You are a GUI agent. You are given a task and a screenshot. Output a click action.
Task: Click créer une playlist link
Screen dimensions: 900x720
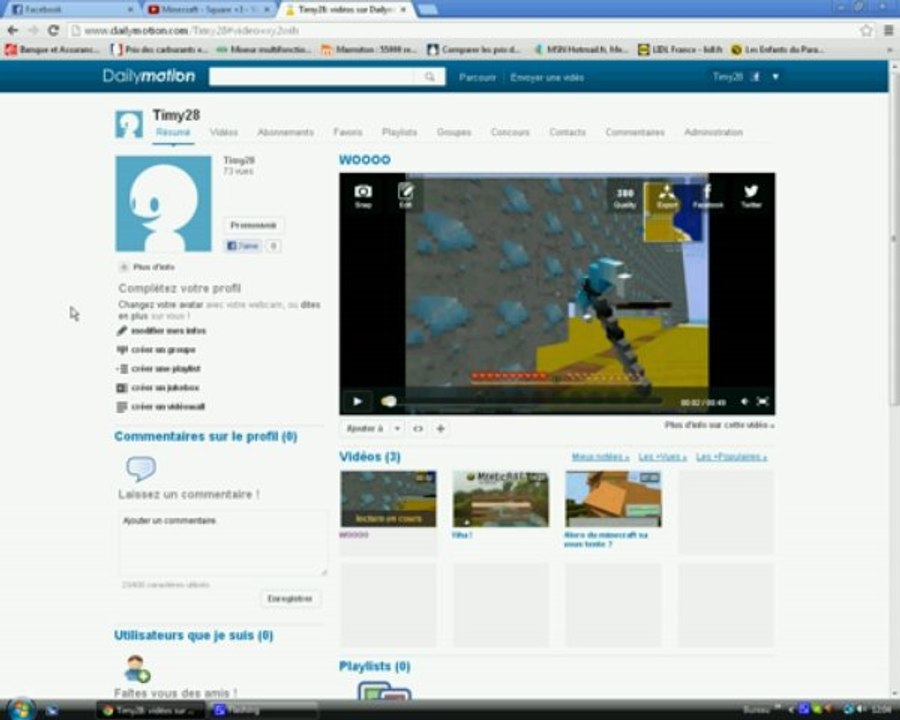158,369
